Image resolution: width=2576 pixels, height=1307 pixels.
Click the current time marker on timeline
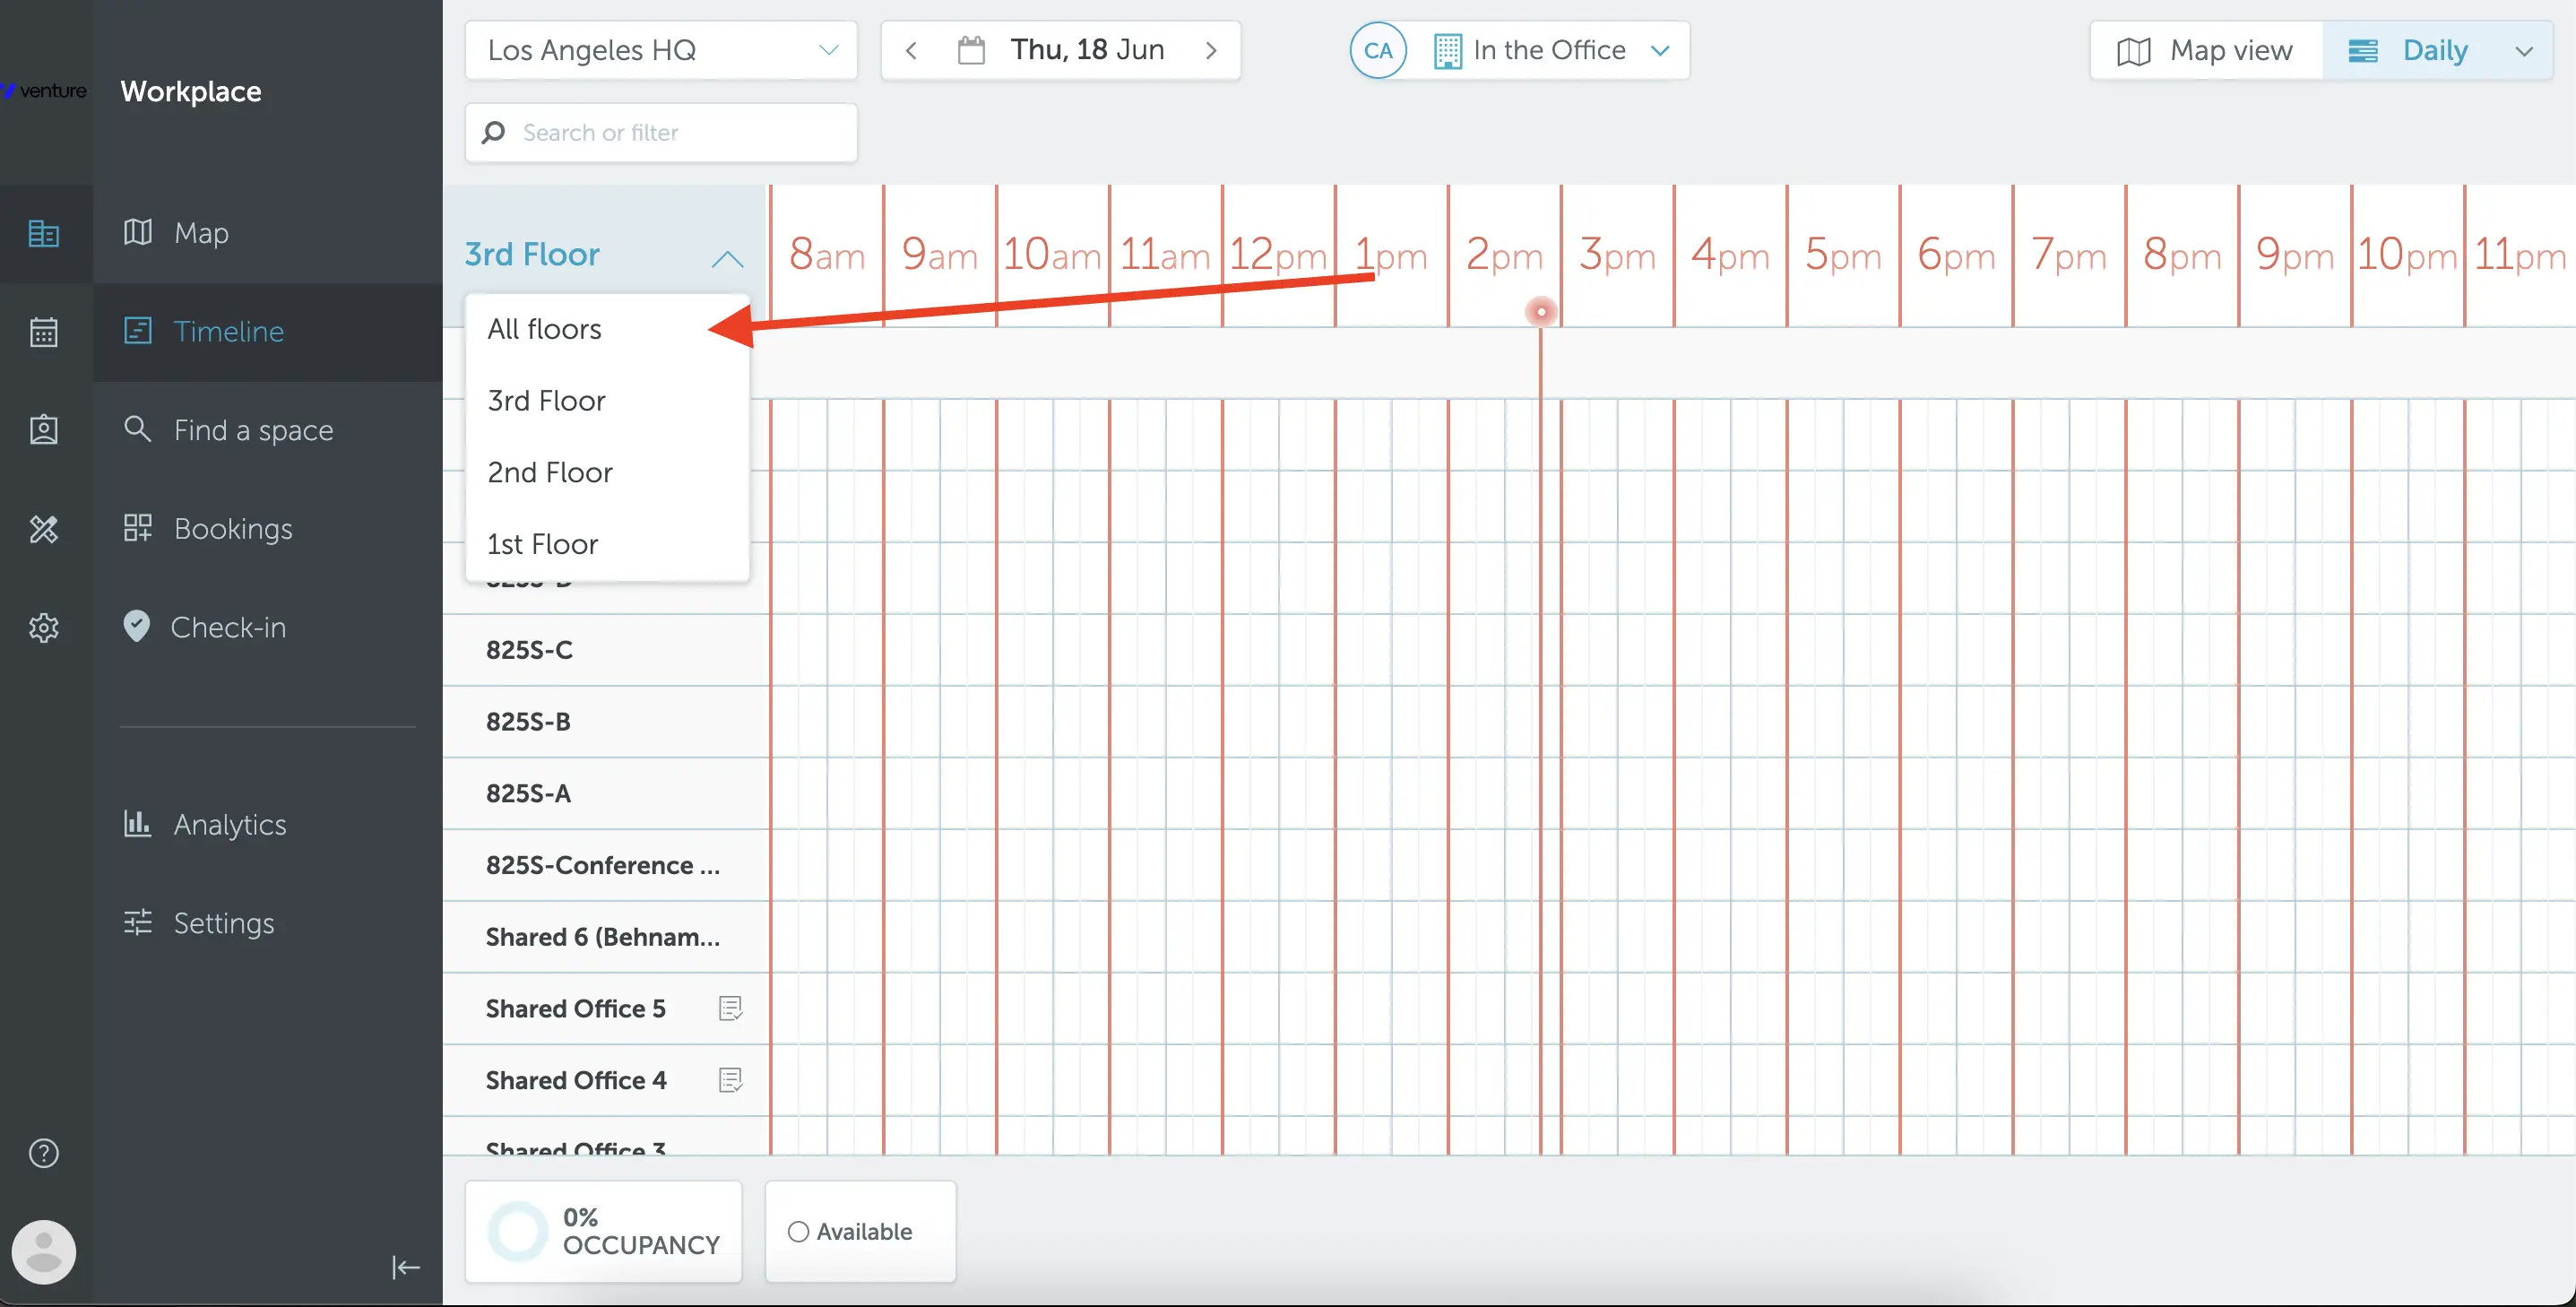coord(1541,312)
